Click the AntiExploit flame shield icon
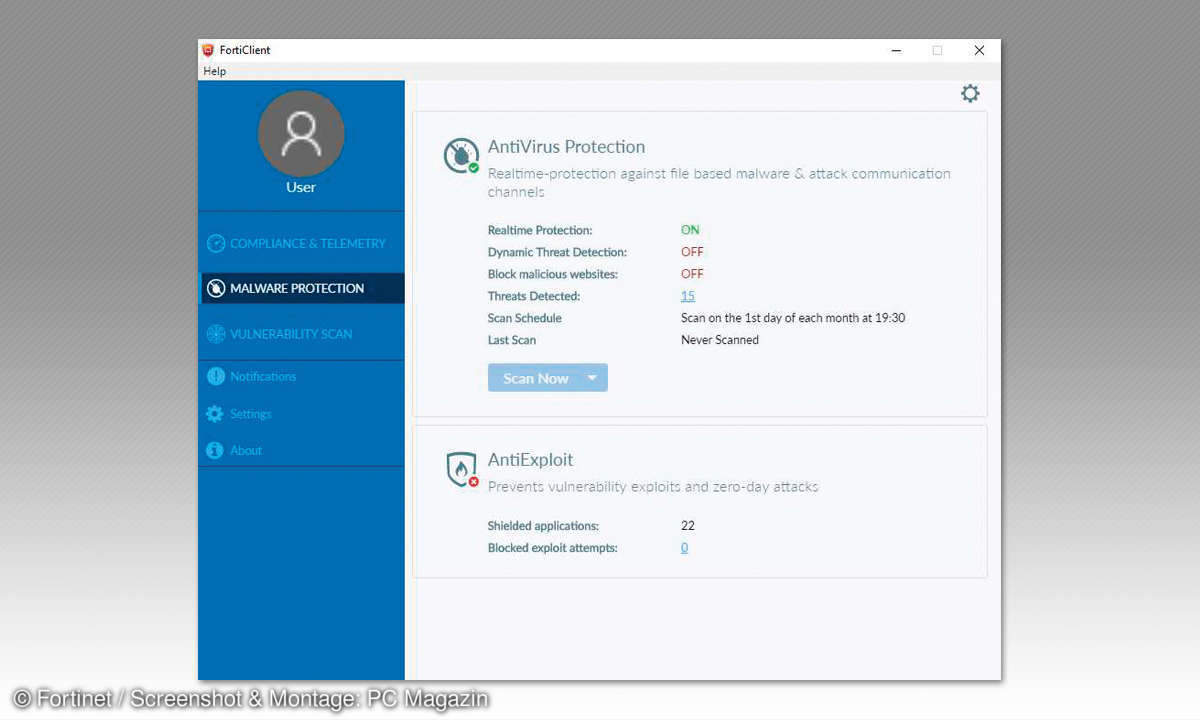Image resolution: width=1200 pixels, height=720 pixels. pyautogui.click(x=461, y=469)
